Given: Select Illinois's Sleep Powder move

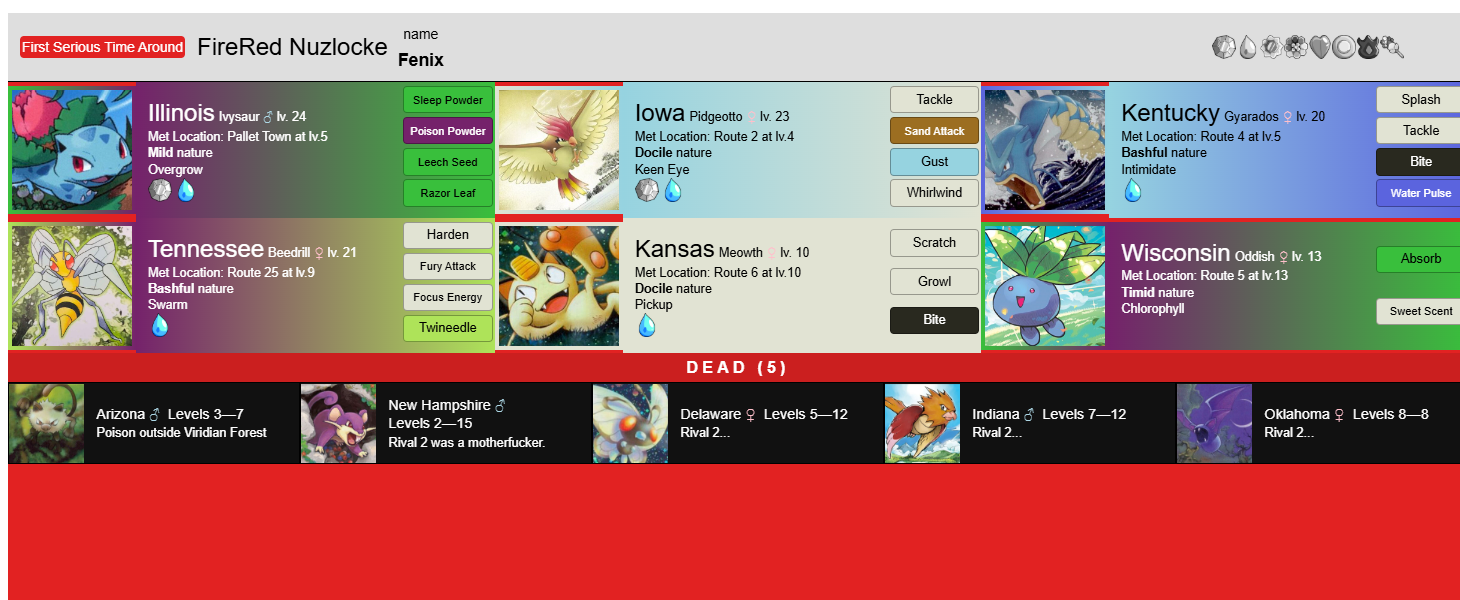Looking at the screenshot, I should (x=448, y=100).
